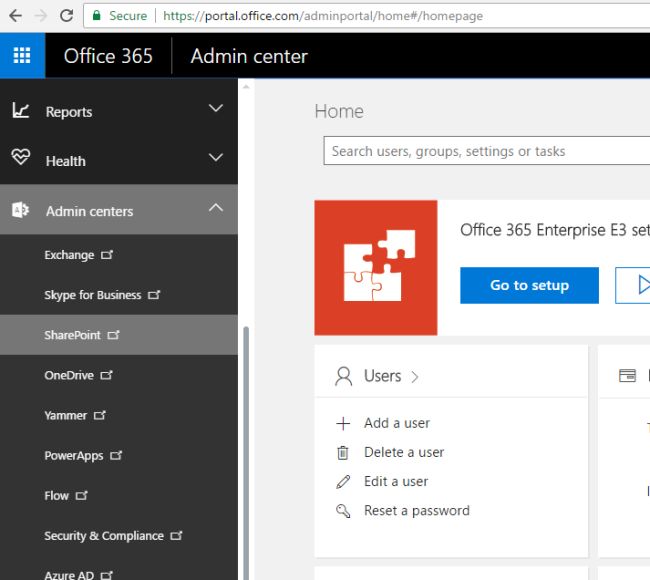This screenshot has width=650, height=580.
Task: Click the Office 365 header title
Action: (x=108, y=56)
